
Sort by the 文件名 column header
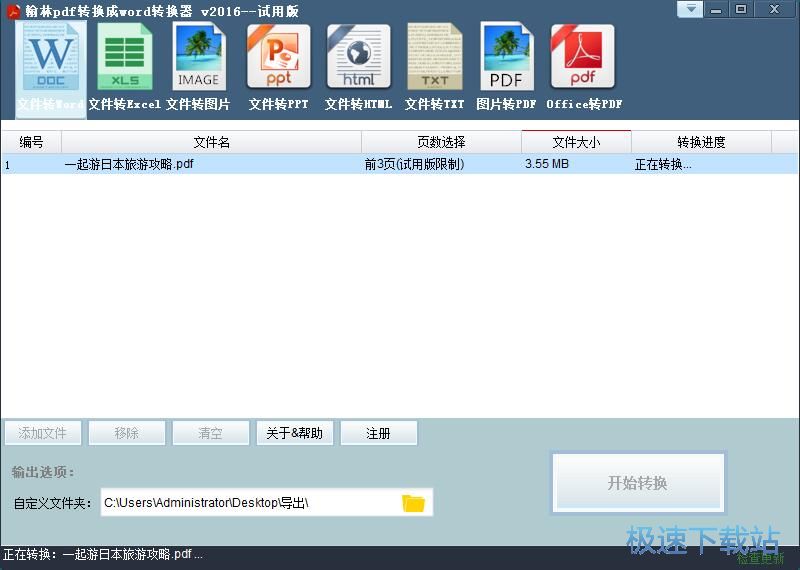point(211,142)
